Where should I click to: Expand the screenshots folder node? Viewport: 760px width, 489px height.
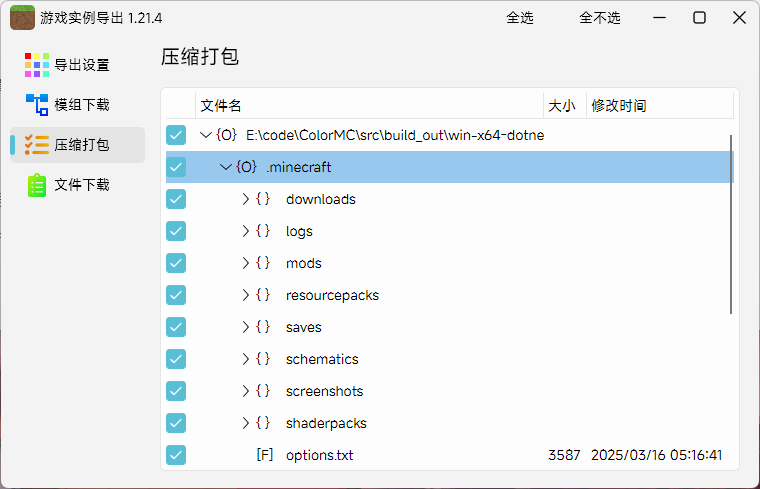click(246, 391)
